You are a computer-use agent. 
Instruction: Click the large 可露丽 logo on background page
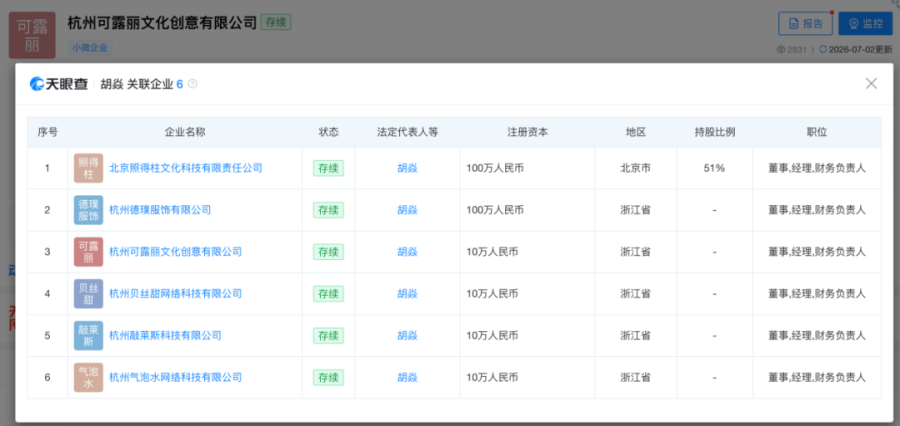32,35
